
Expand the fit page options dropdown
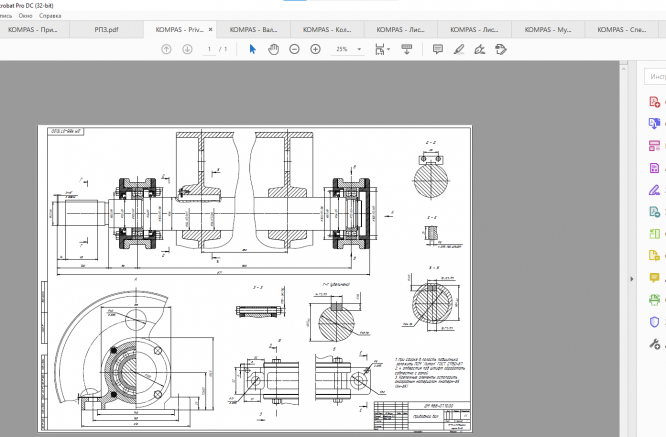coord(388,49)
